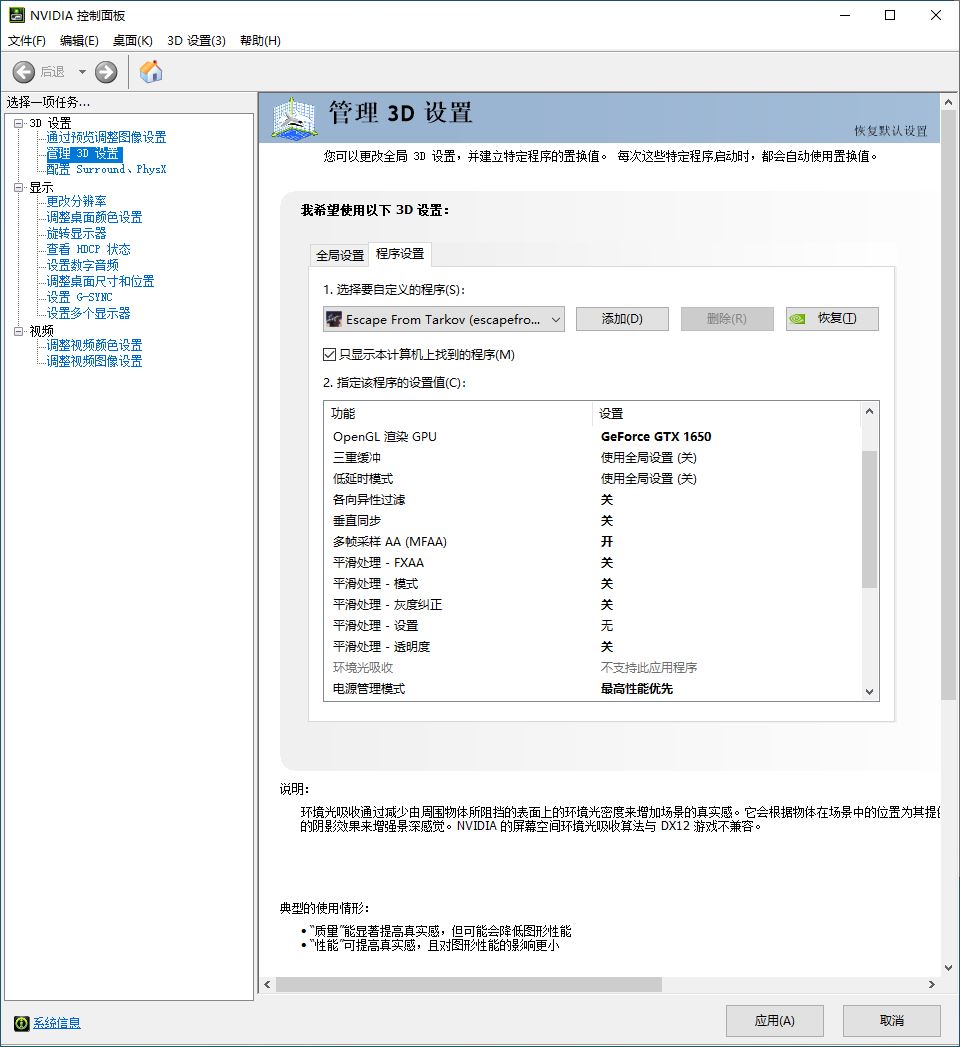Open the 编辑(E) menu
This screenshot has height=1047, width=960.
pyautogui.click(x=79, y=40)
